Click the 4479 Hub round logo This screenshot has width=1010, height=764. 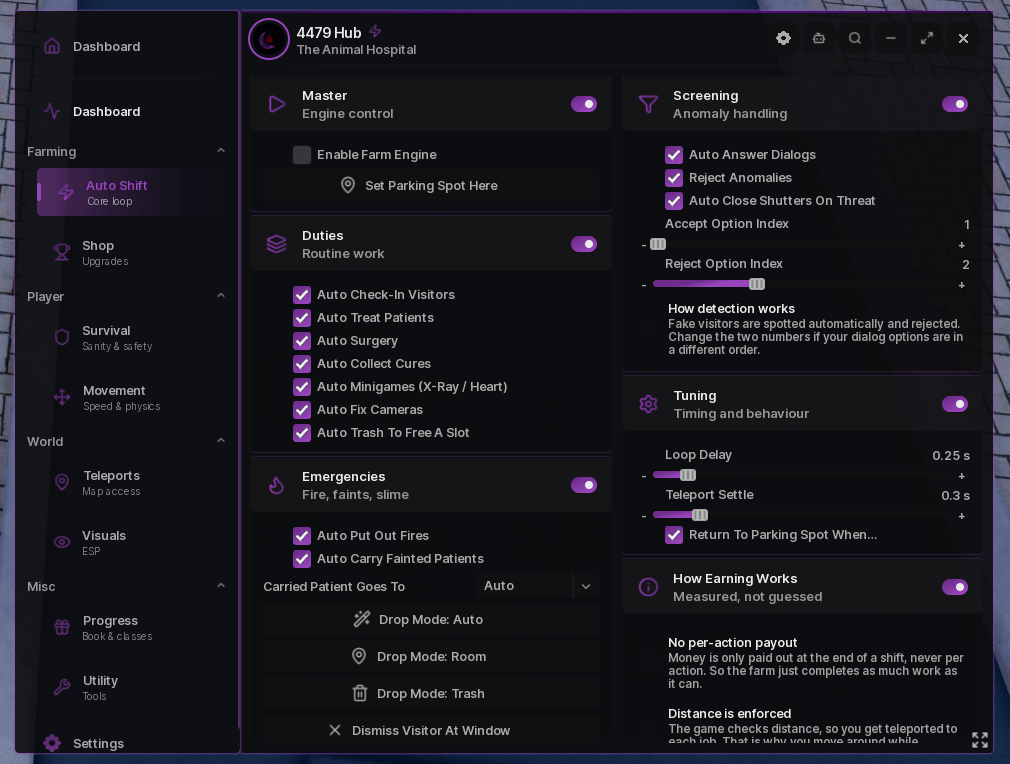[x=269, y=39]
